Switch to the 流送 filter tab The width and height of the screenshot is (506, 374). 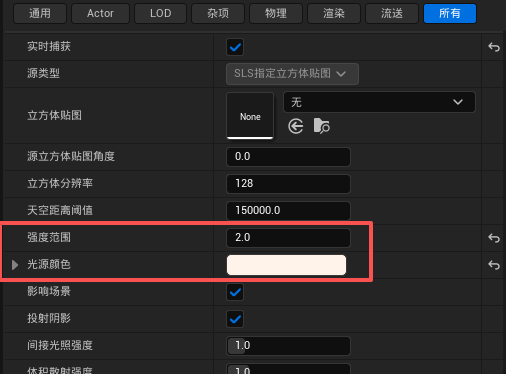[392, 13]
